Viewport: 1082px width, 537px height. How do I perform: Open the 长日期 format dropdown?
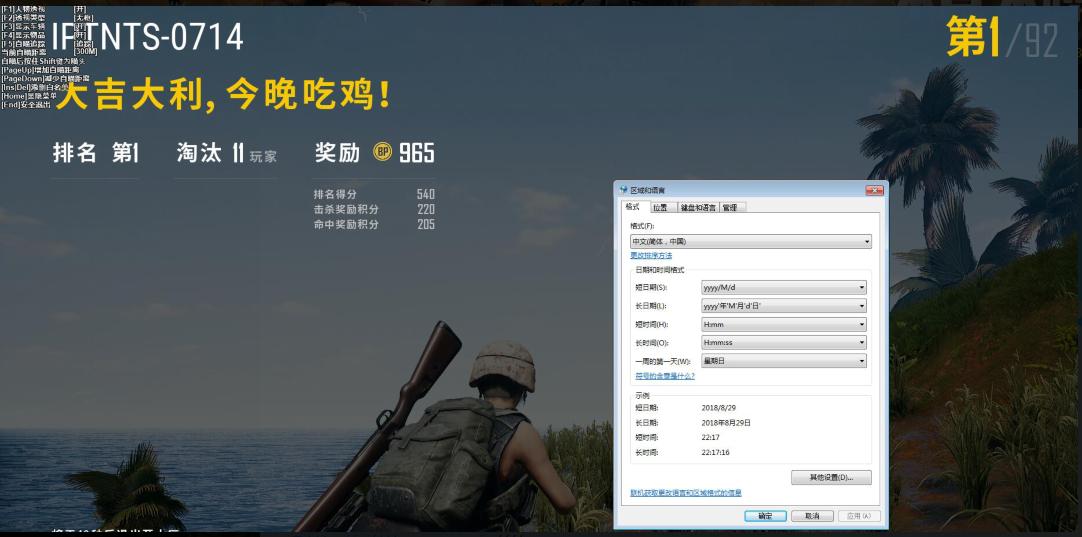tap(784, 306)
